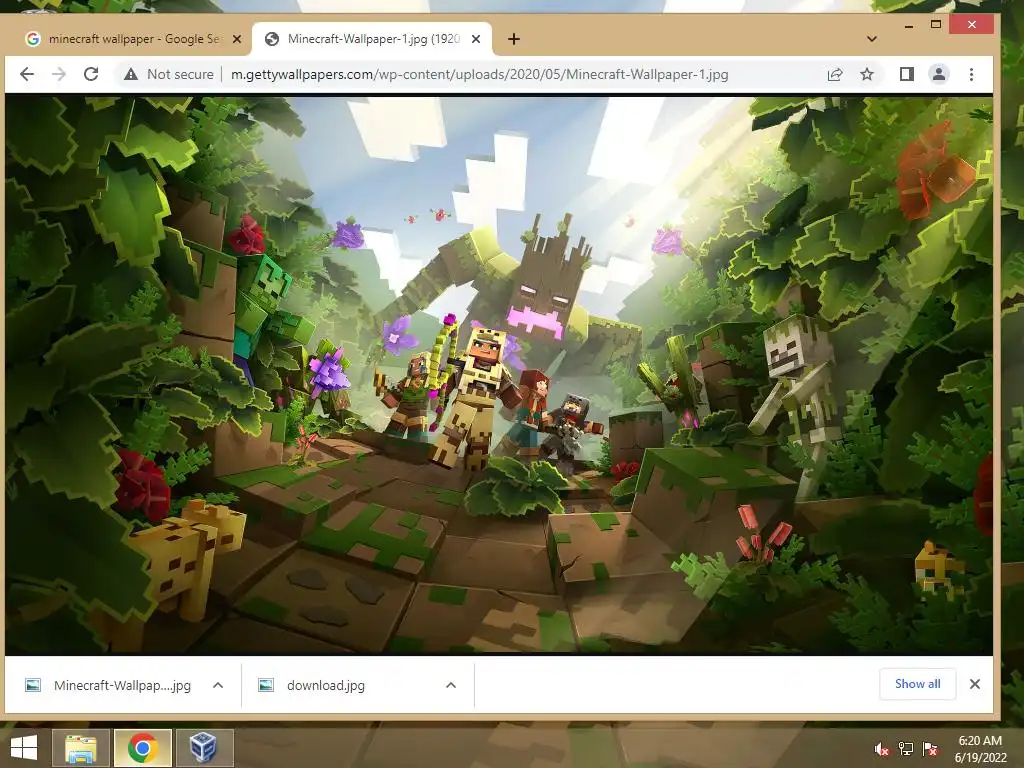Close the minecraft wallpaper Google Search tab

tap(237, 39)
